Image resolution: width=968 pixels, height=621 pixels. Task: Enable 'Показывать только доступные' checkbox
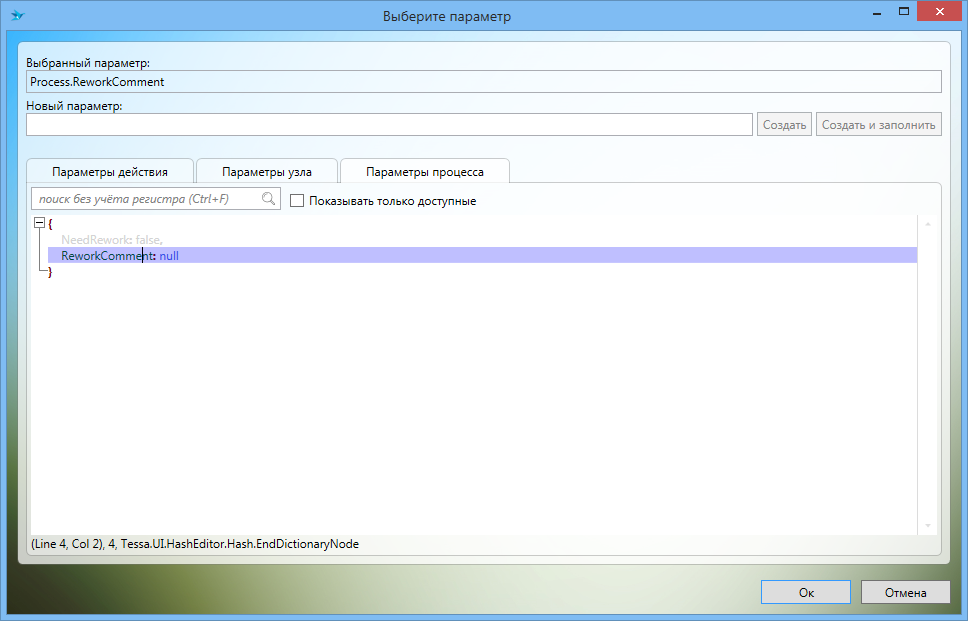click(297, 201)
